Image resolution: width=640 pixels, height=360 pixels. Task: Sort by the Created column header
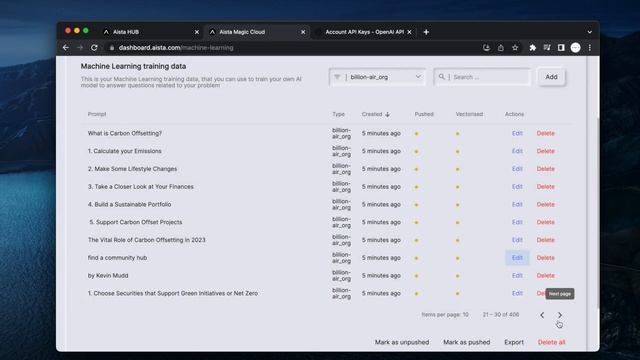(x=376, y=114)
